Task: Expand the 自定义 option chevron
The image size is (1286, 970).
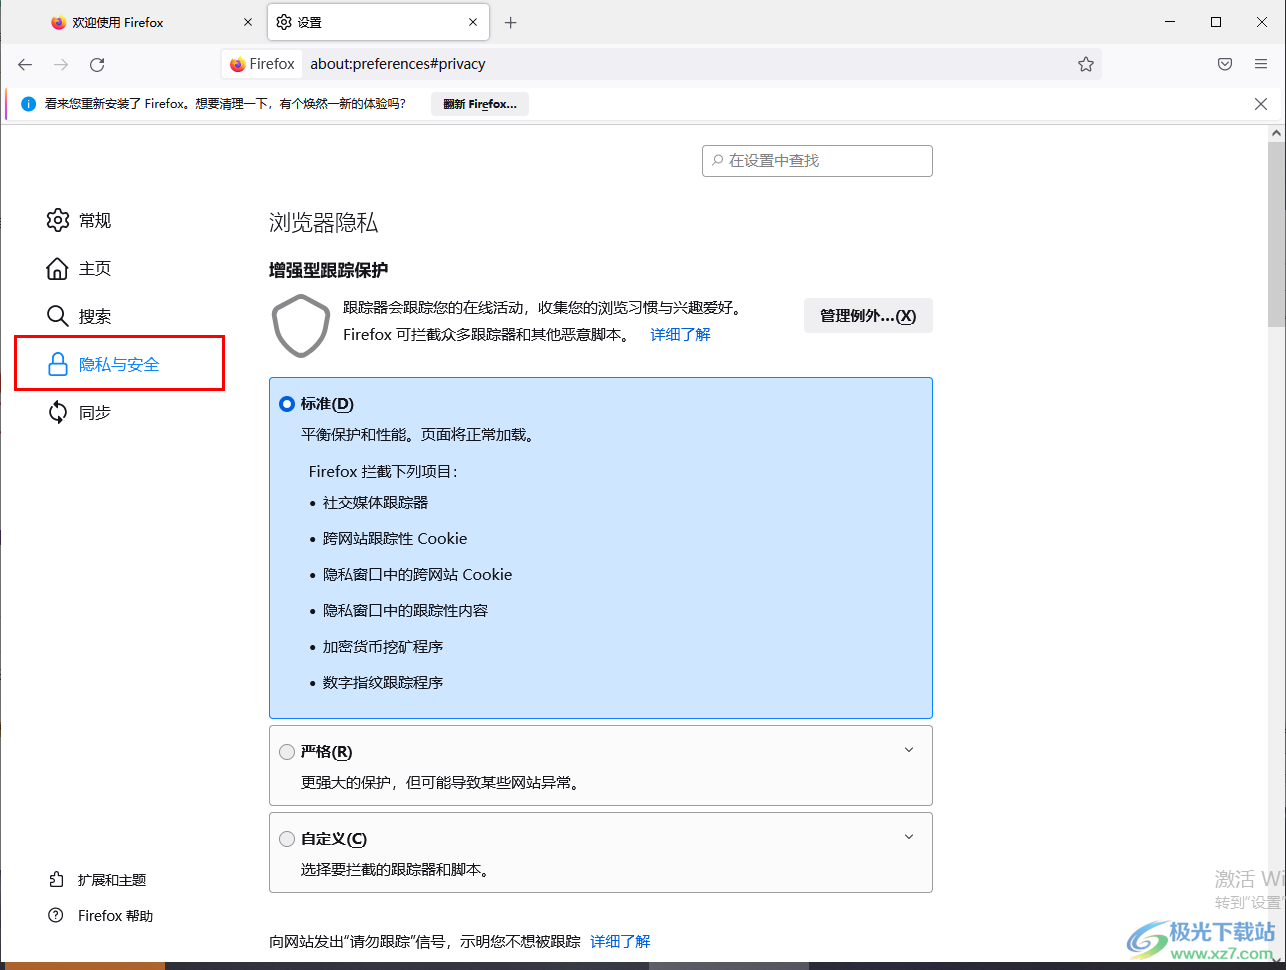Action: [909, 837]
